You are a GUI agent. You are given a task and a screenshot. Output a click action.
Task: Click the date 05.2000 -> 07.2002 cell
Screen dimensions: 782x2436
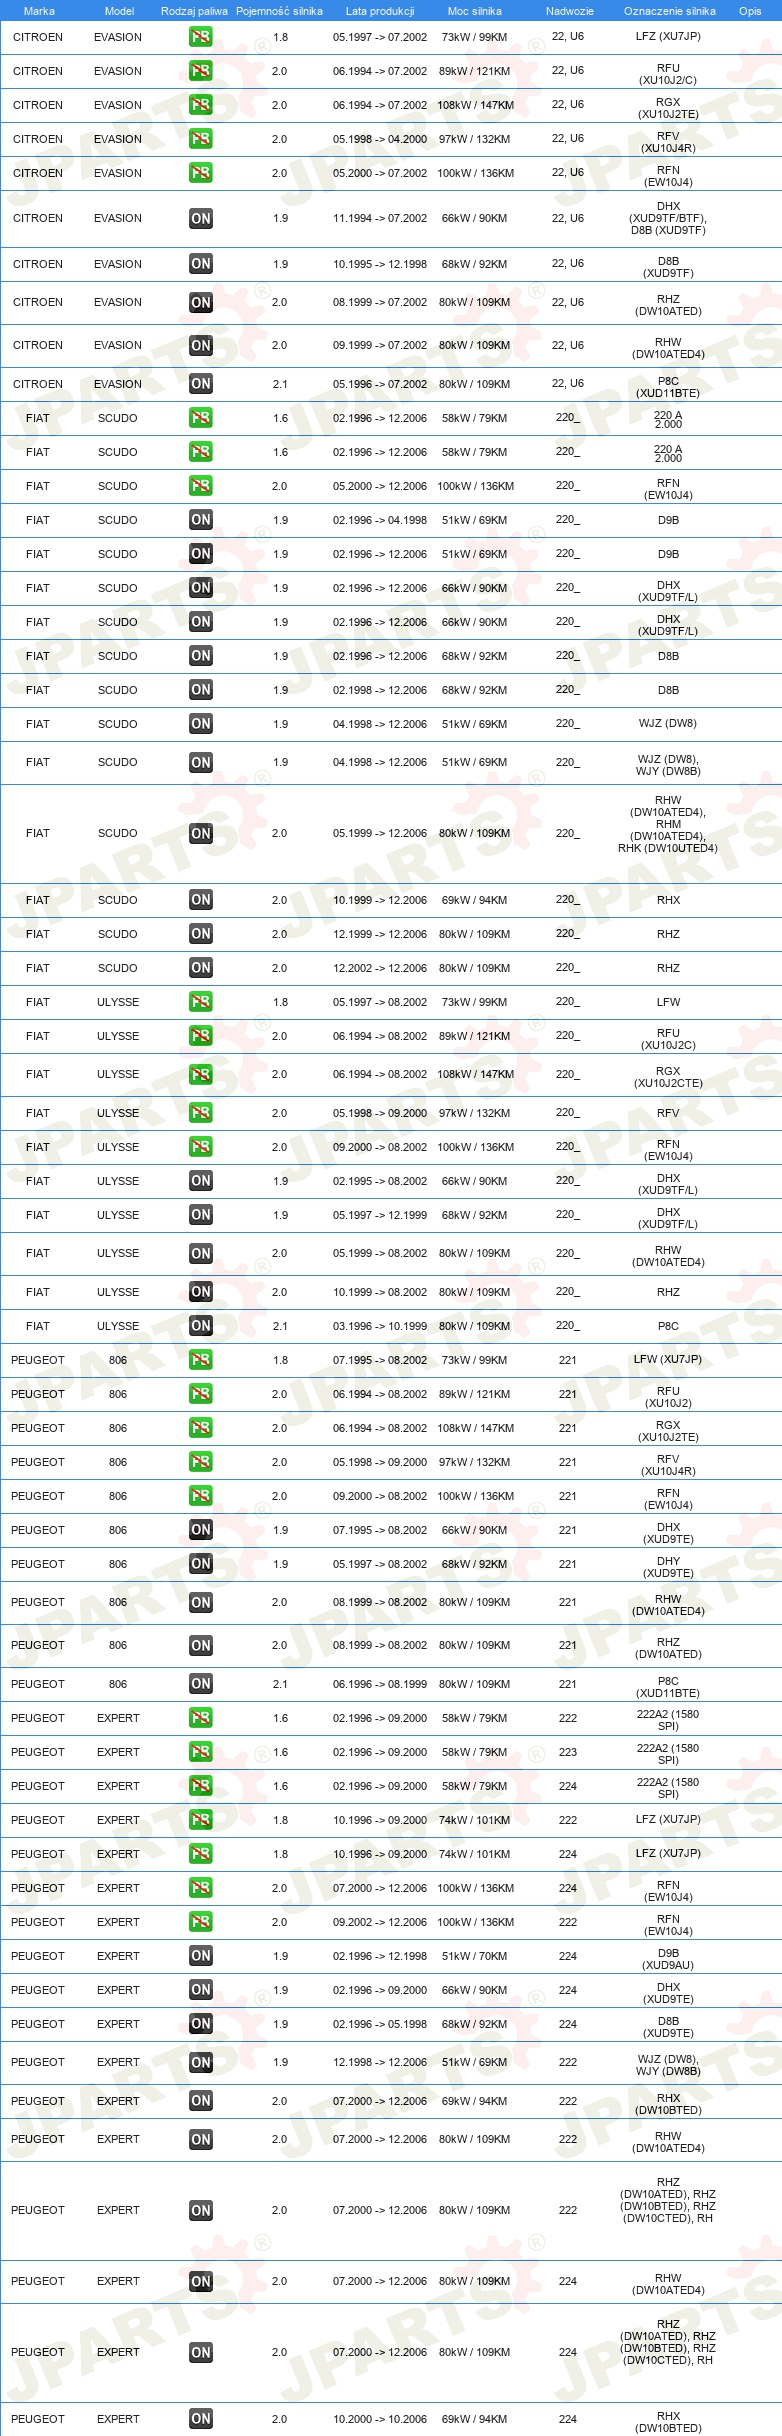[x=380, y=173]
